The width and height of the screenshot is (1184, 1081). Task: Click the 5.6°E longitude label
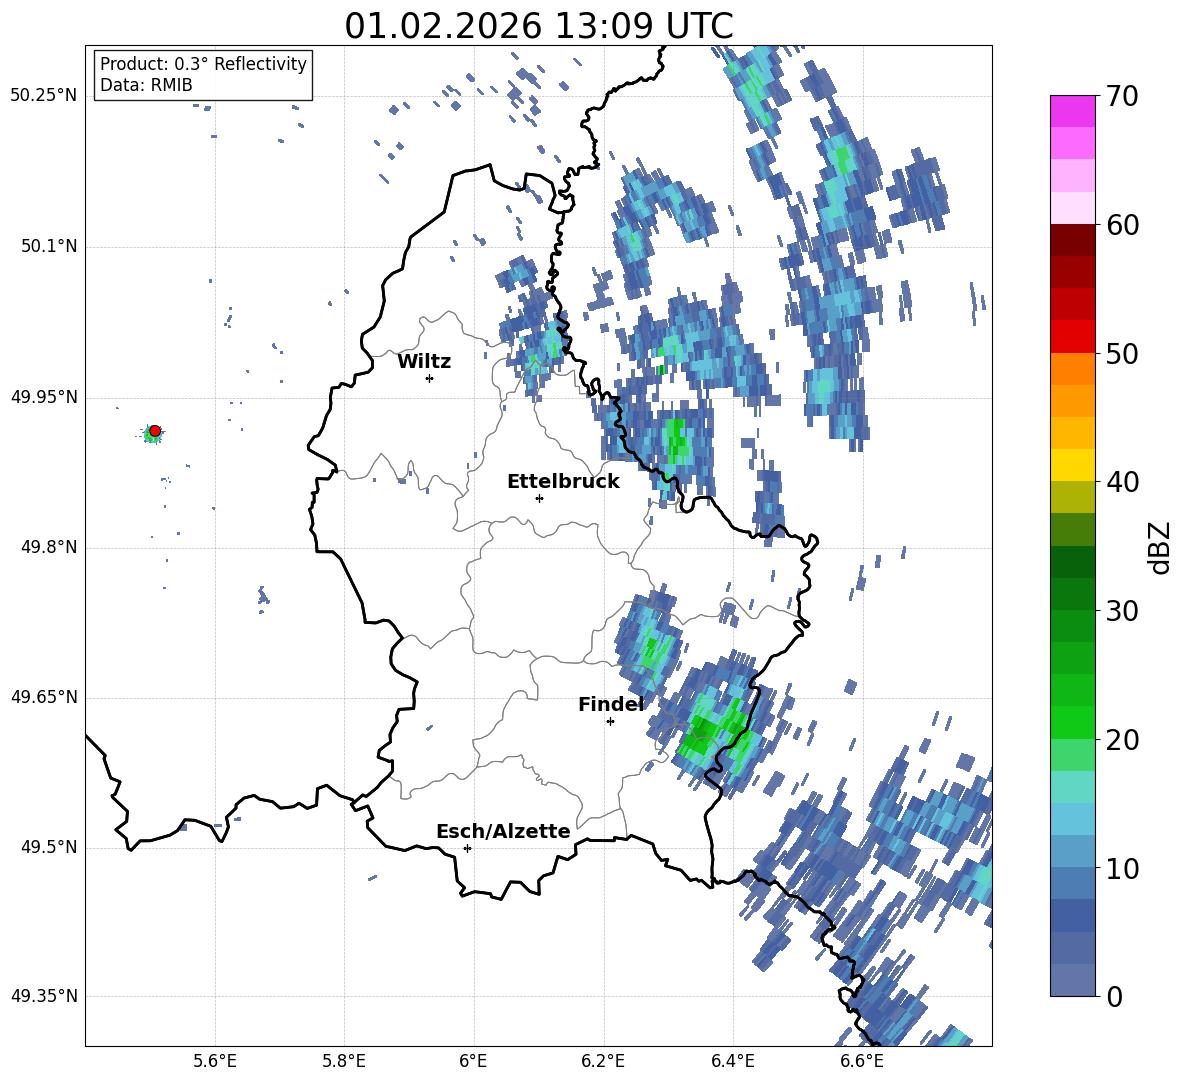point(215,1061)
